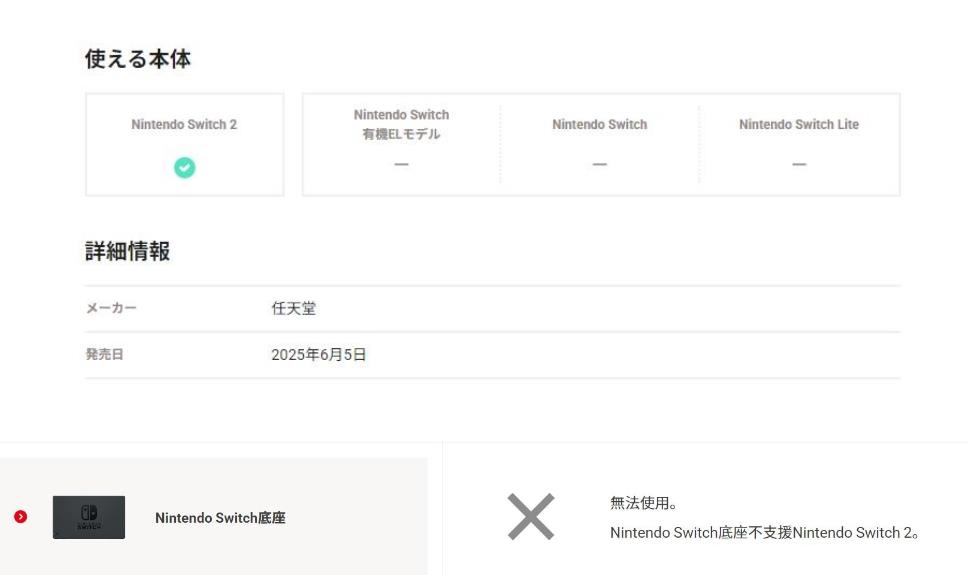Click the red arrow bullet icon

(20, 517)
